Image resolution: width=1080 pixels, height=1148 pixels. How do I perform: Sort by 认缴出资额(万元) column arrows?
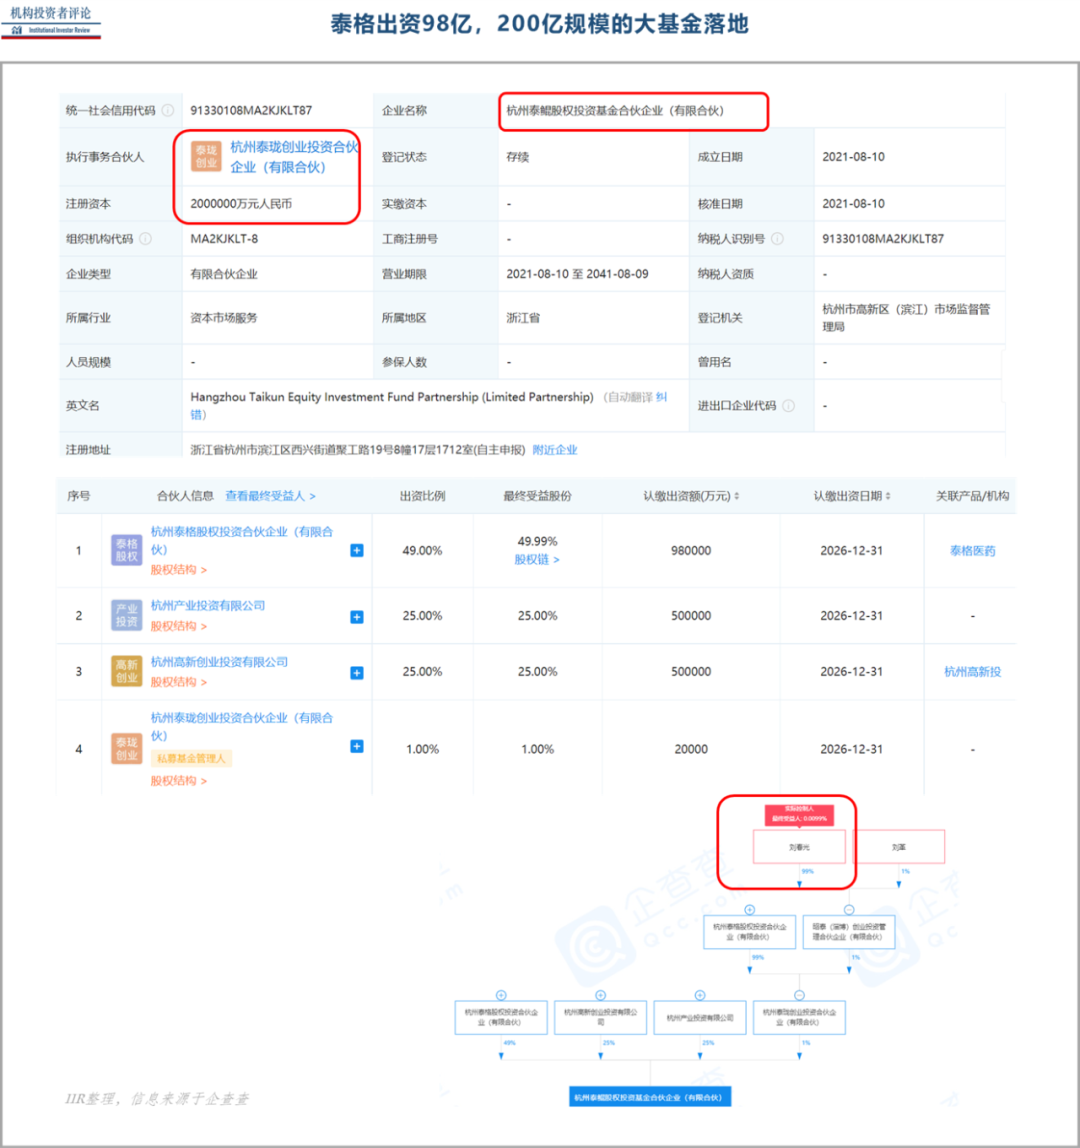click(737, 496)
